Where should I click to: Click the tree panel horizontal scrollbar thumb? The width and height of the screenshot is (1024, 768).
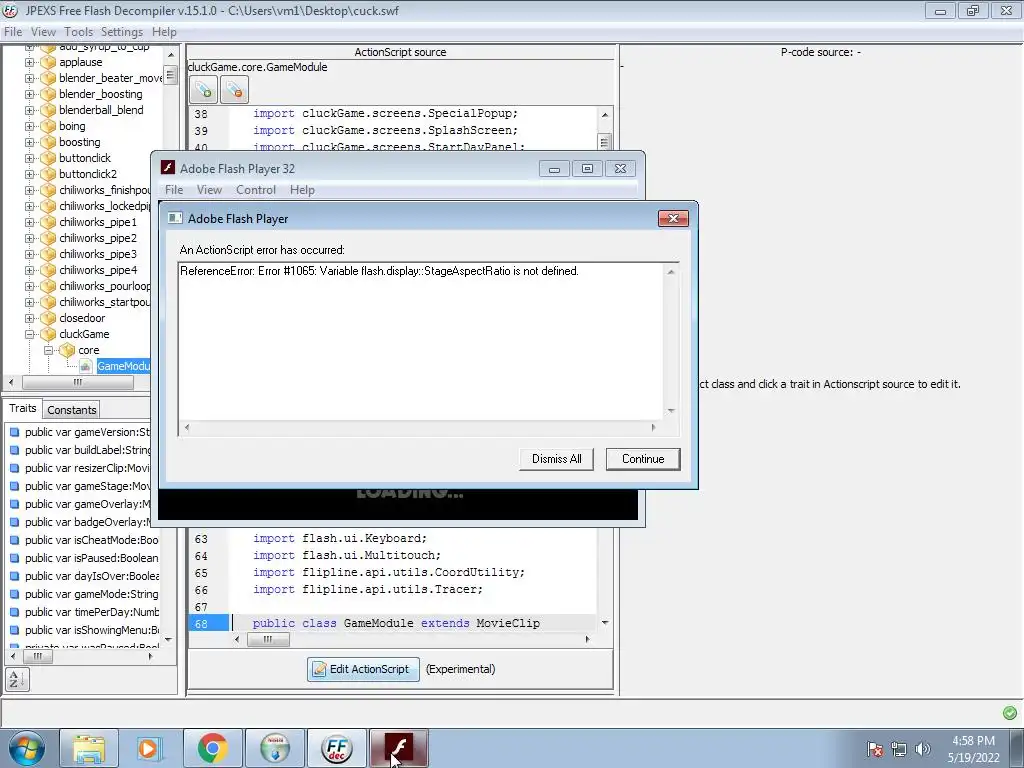[78, 383]
